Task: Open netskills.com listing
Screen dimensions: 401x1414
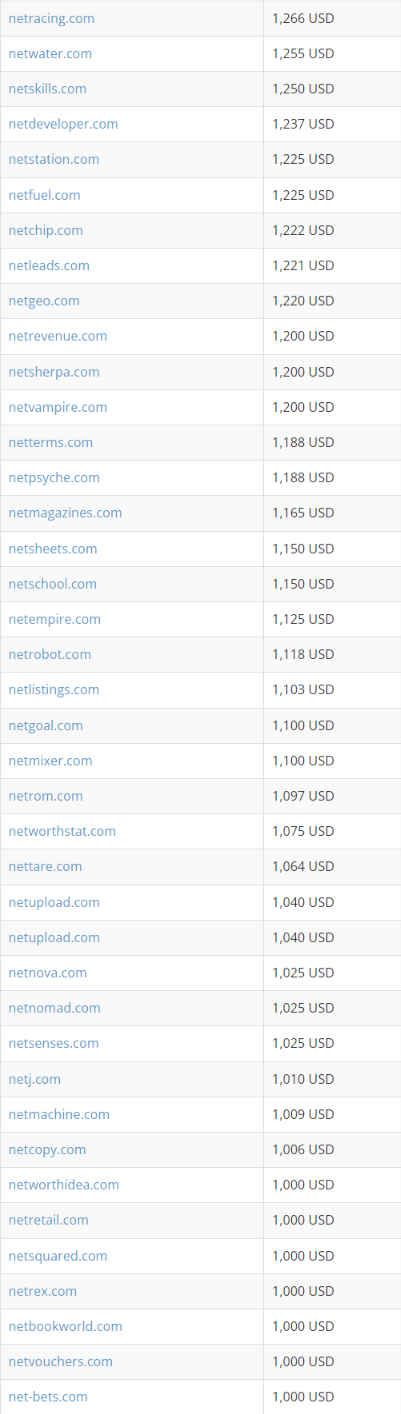Action: tap(47, 89)
